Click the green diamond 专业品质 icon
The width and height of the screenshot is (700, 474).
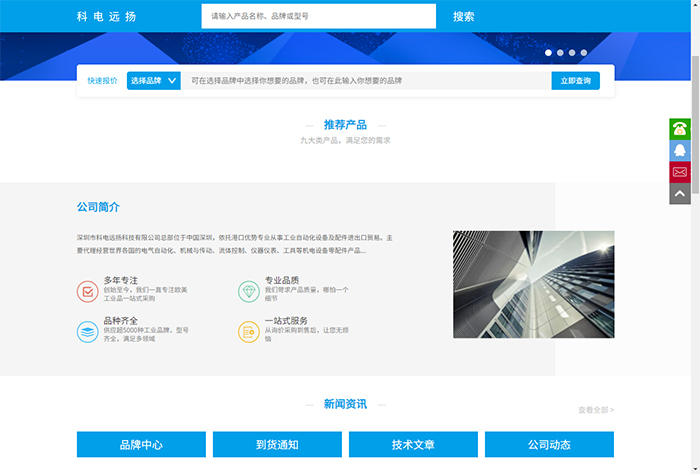248,291
